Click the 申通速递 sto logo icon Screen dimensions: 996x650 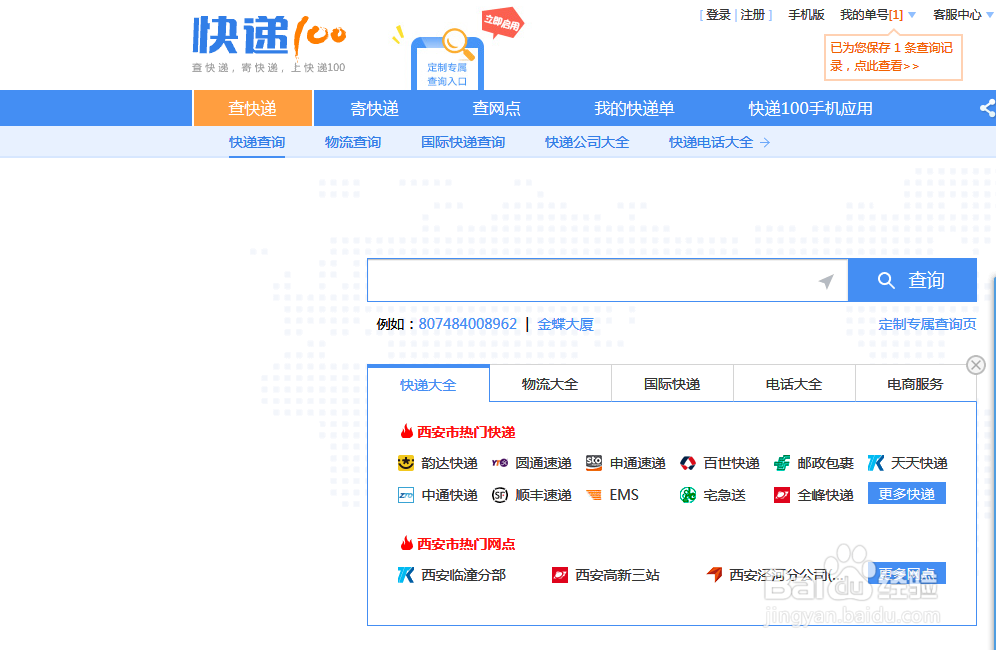point(594,463)
